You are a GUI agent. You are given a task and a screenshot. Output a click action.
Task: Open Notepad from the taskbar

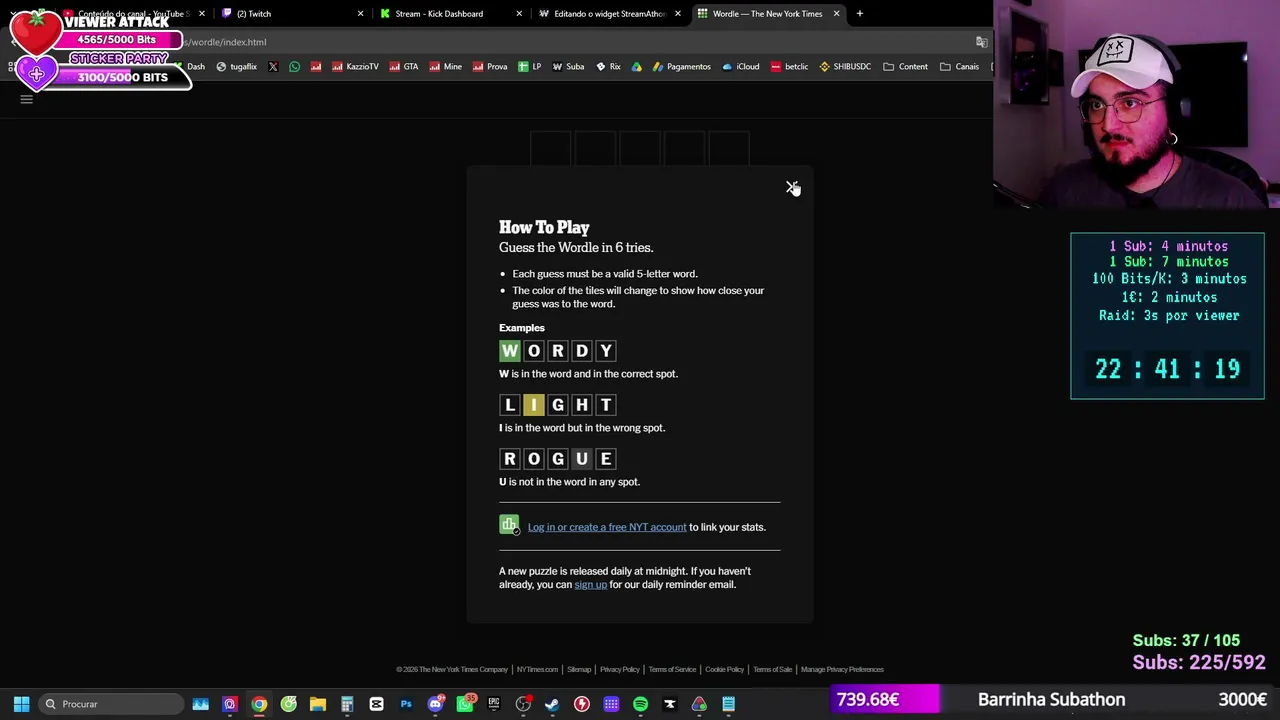coord(728,704)
